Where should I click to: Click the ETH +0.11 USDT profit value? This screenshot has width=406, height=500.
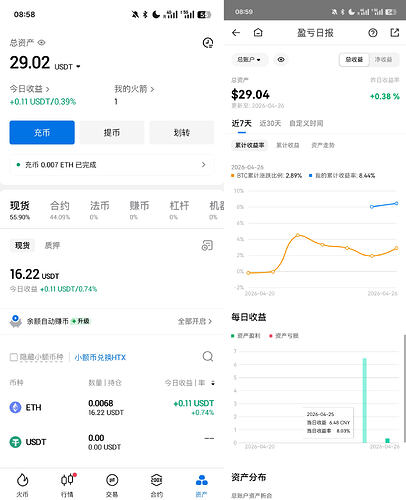[194, 403]
